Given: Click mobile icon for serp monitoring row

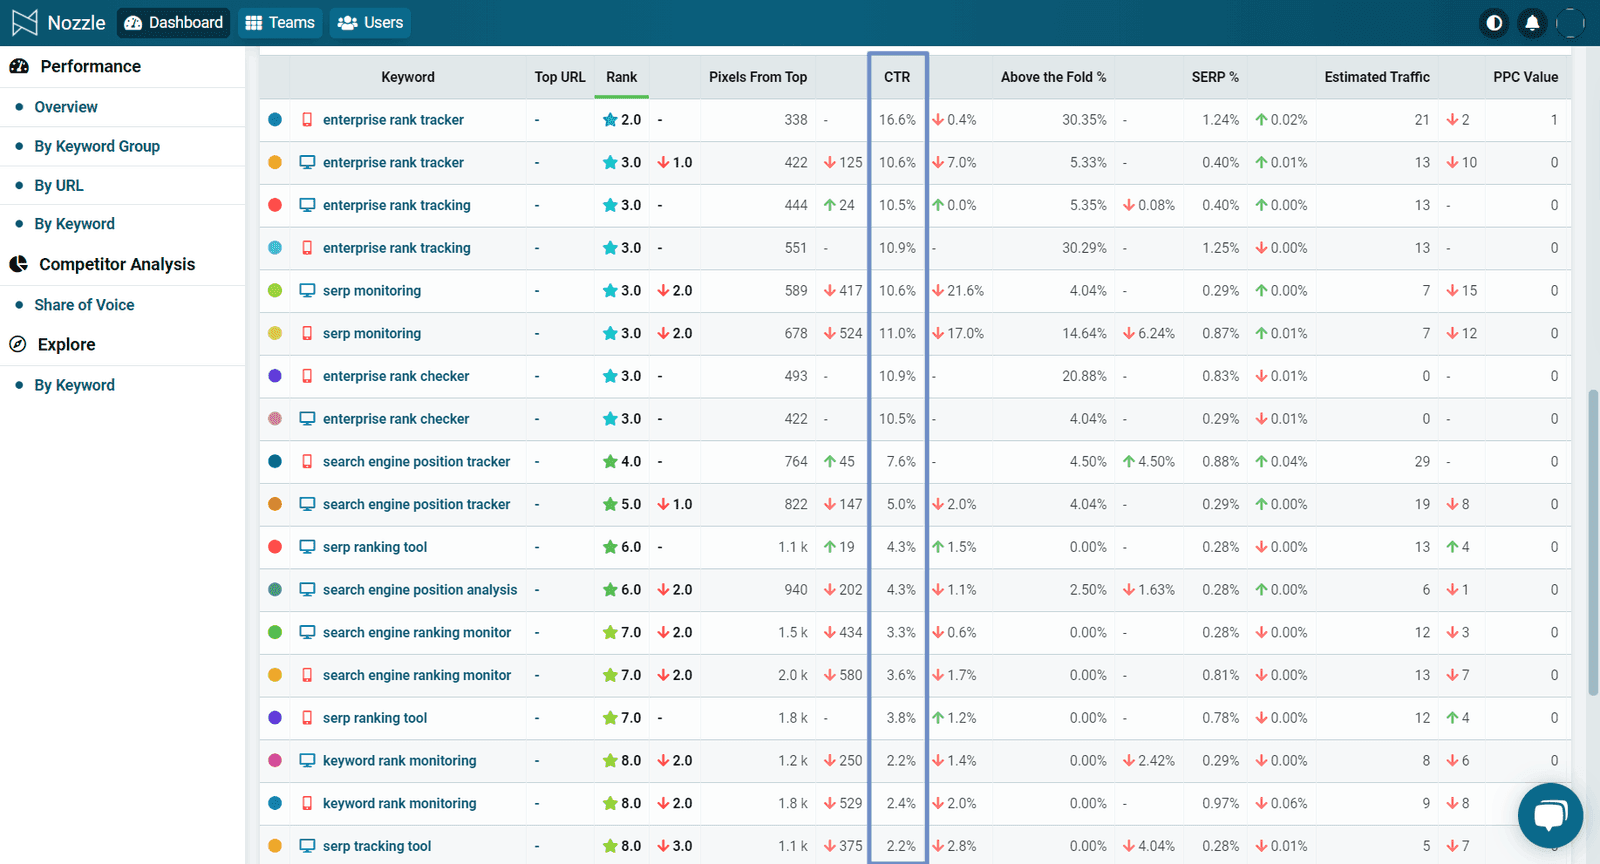Looking at the screenshot, I should [x=307, y=333].
